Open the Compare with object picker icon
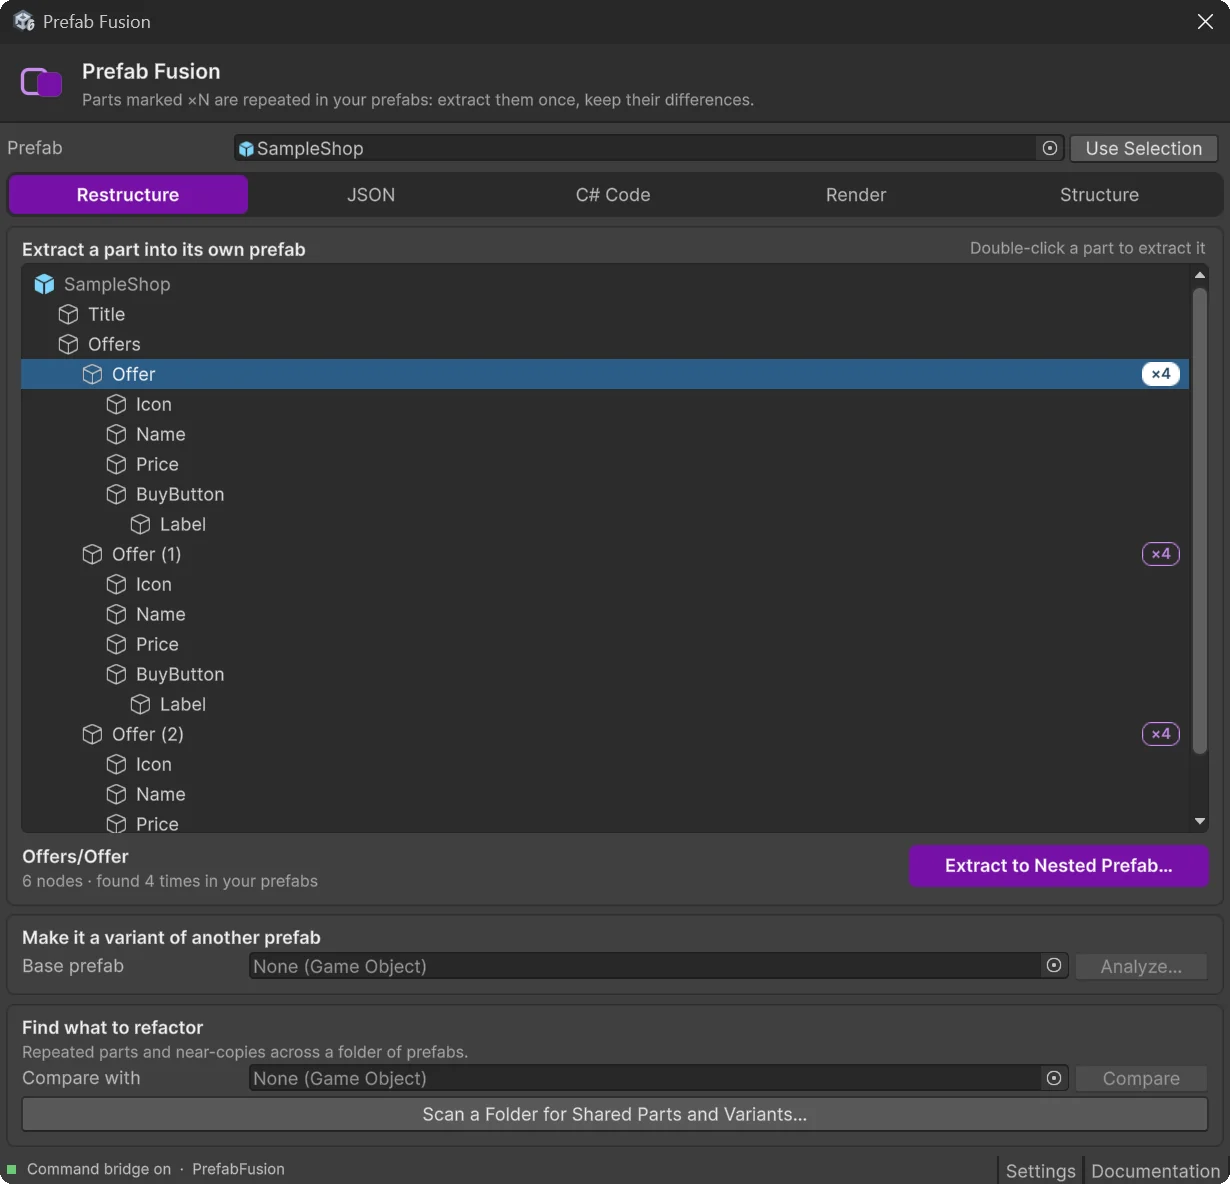The width and height of the screenshot is (1230, 1184). [x=1054, y=1078]
